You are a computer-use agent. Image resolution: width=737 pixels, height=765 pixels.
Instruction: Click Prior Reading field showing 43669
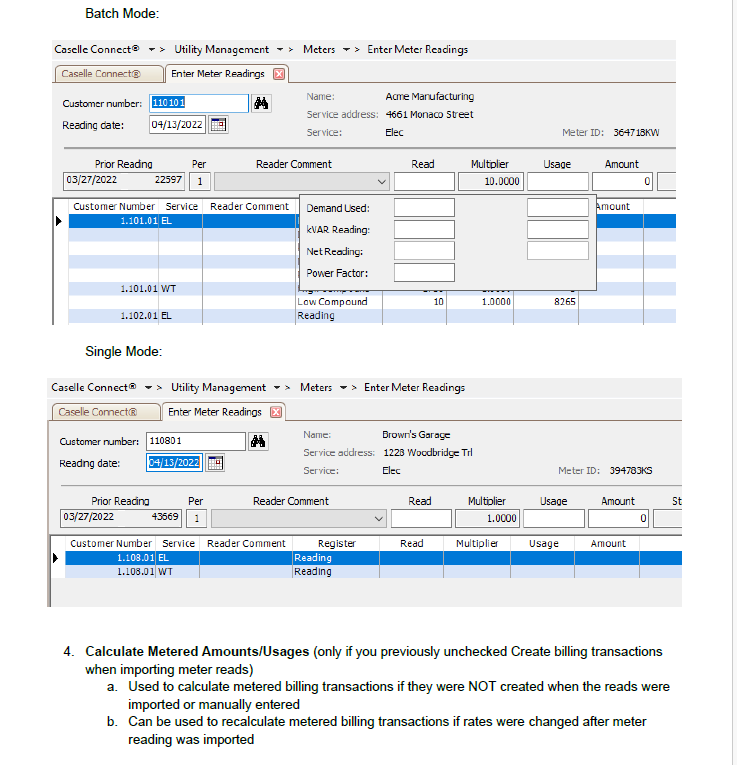click(120, 518)
